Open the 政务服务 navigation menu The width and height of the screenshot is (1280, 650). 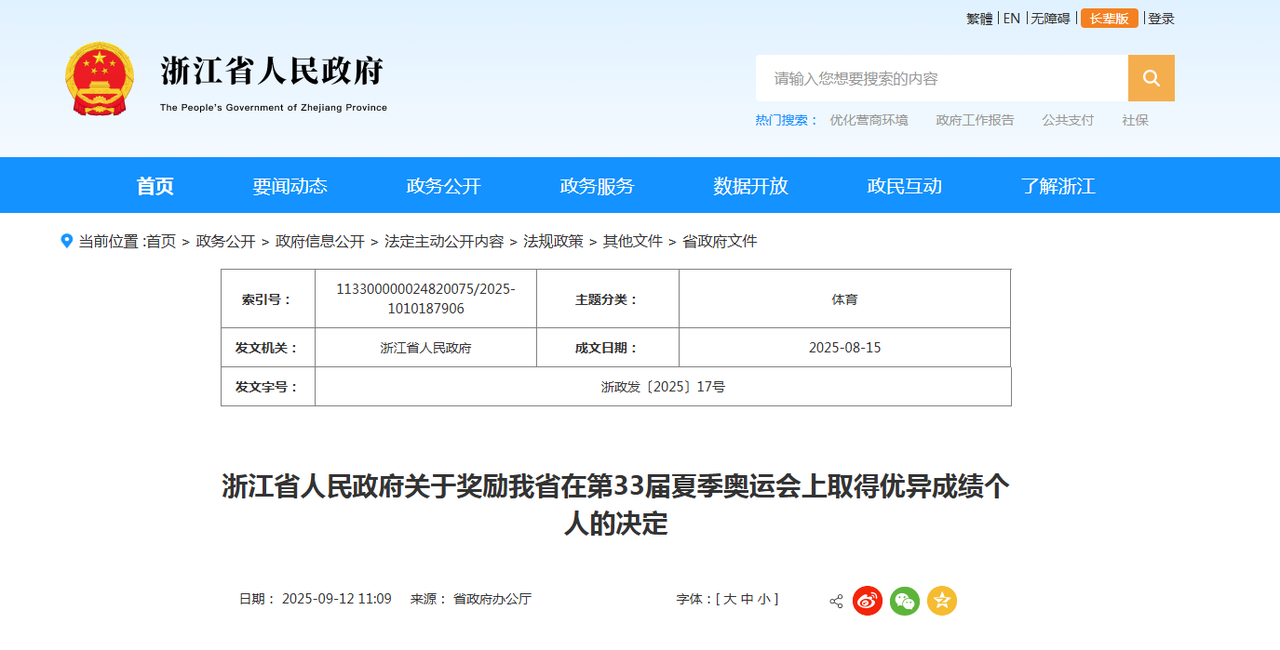[x=597, y=186]
